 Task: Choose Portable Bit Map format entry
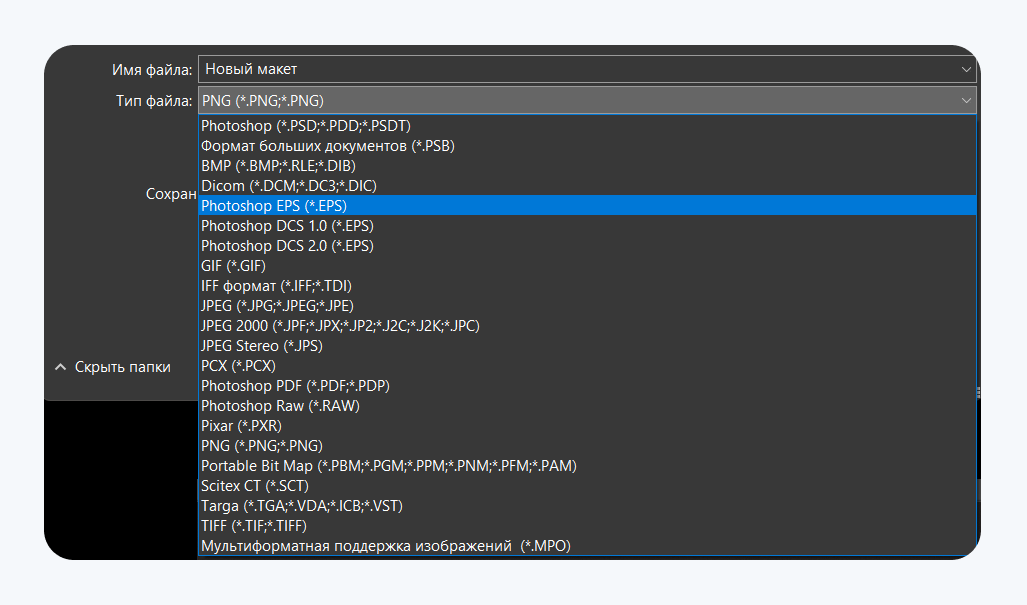click(587, 466)
